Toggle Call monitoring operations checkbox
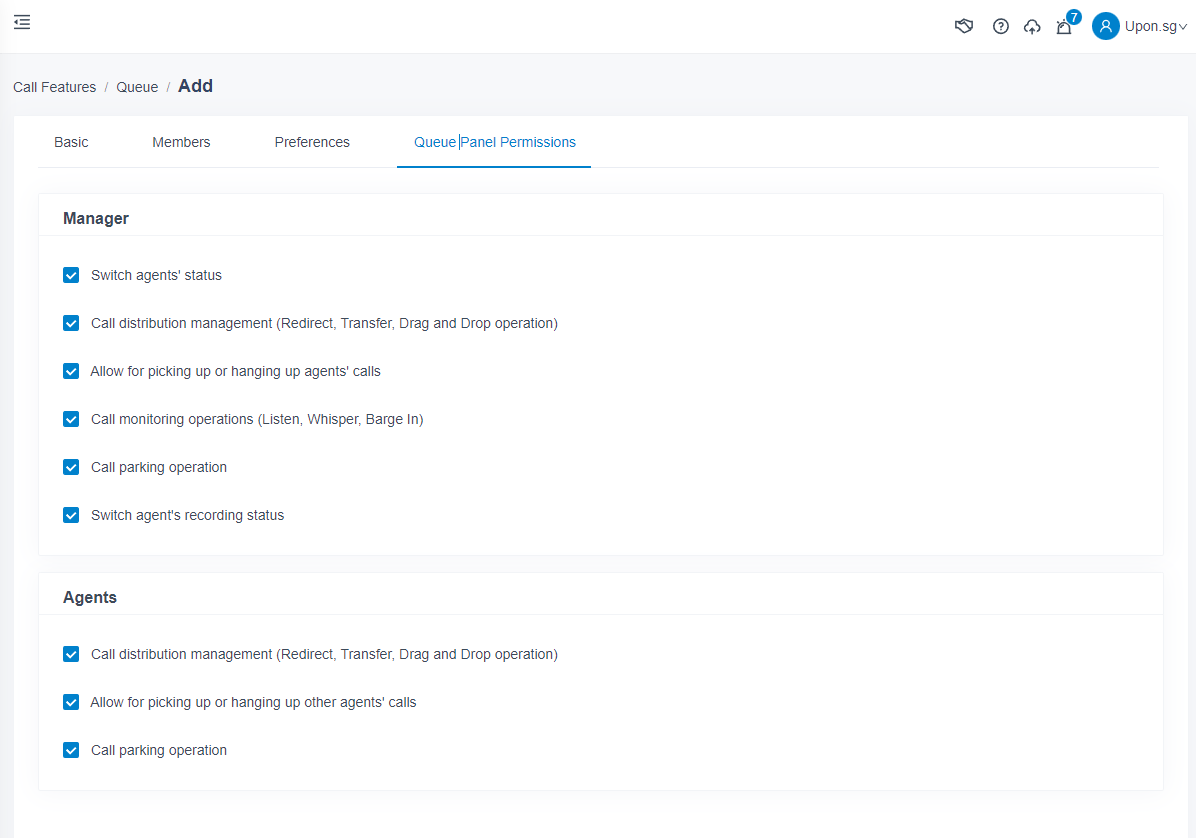This screenshot has height=838, width=1196. tap(71, 419)
